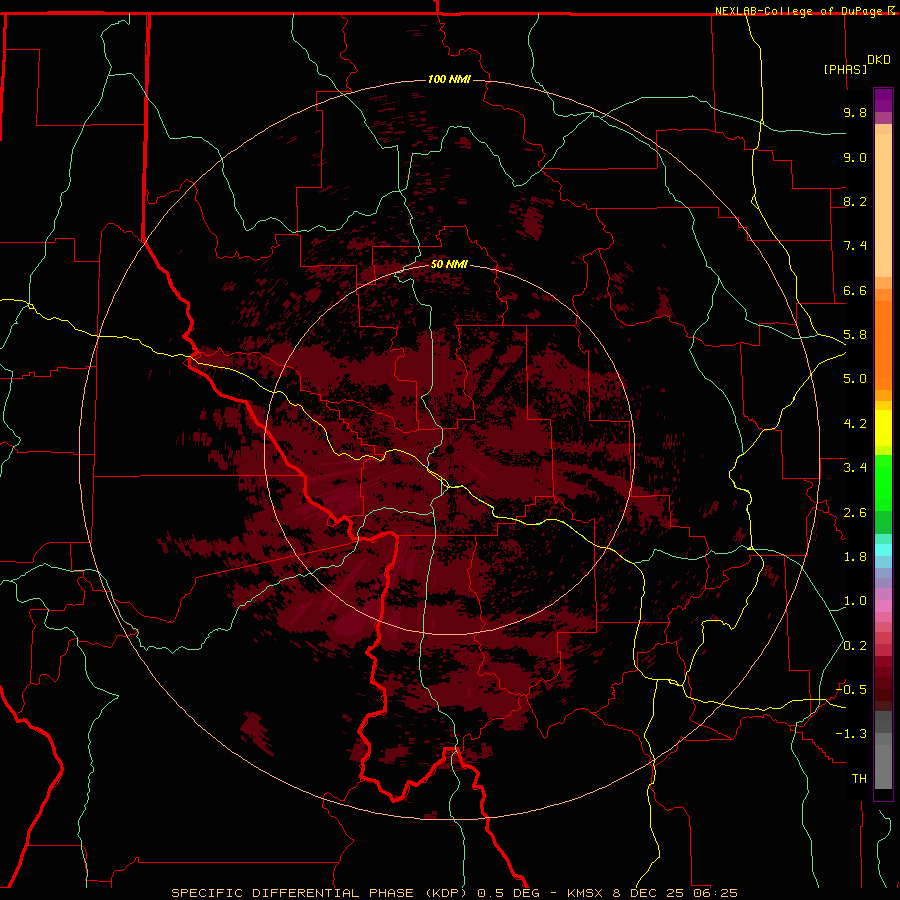Viewport: 900px width, 900px height.
Task: Click the TH threshold label on scale
Action: click(x=859, y=779)
